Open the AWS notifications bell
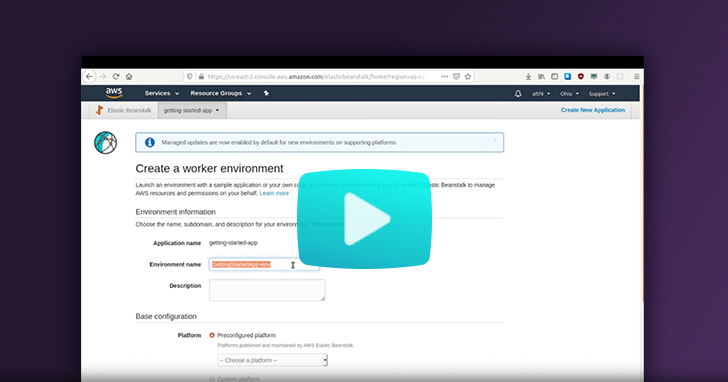Screen dimensions: 728x382 coord(518,93)
